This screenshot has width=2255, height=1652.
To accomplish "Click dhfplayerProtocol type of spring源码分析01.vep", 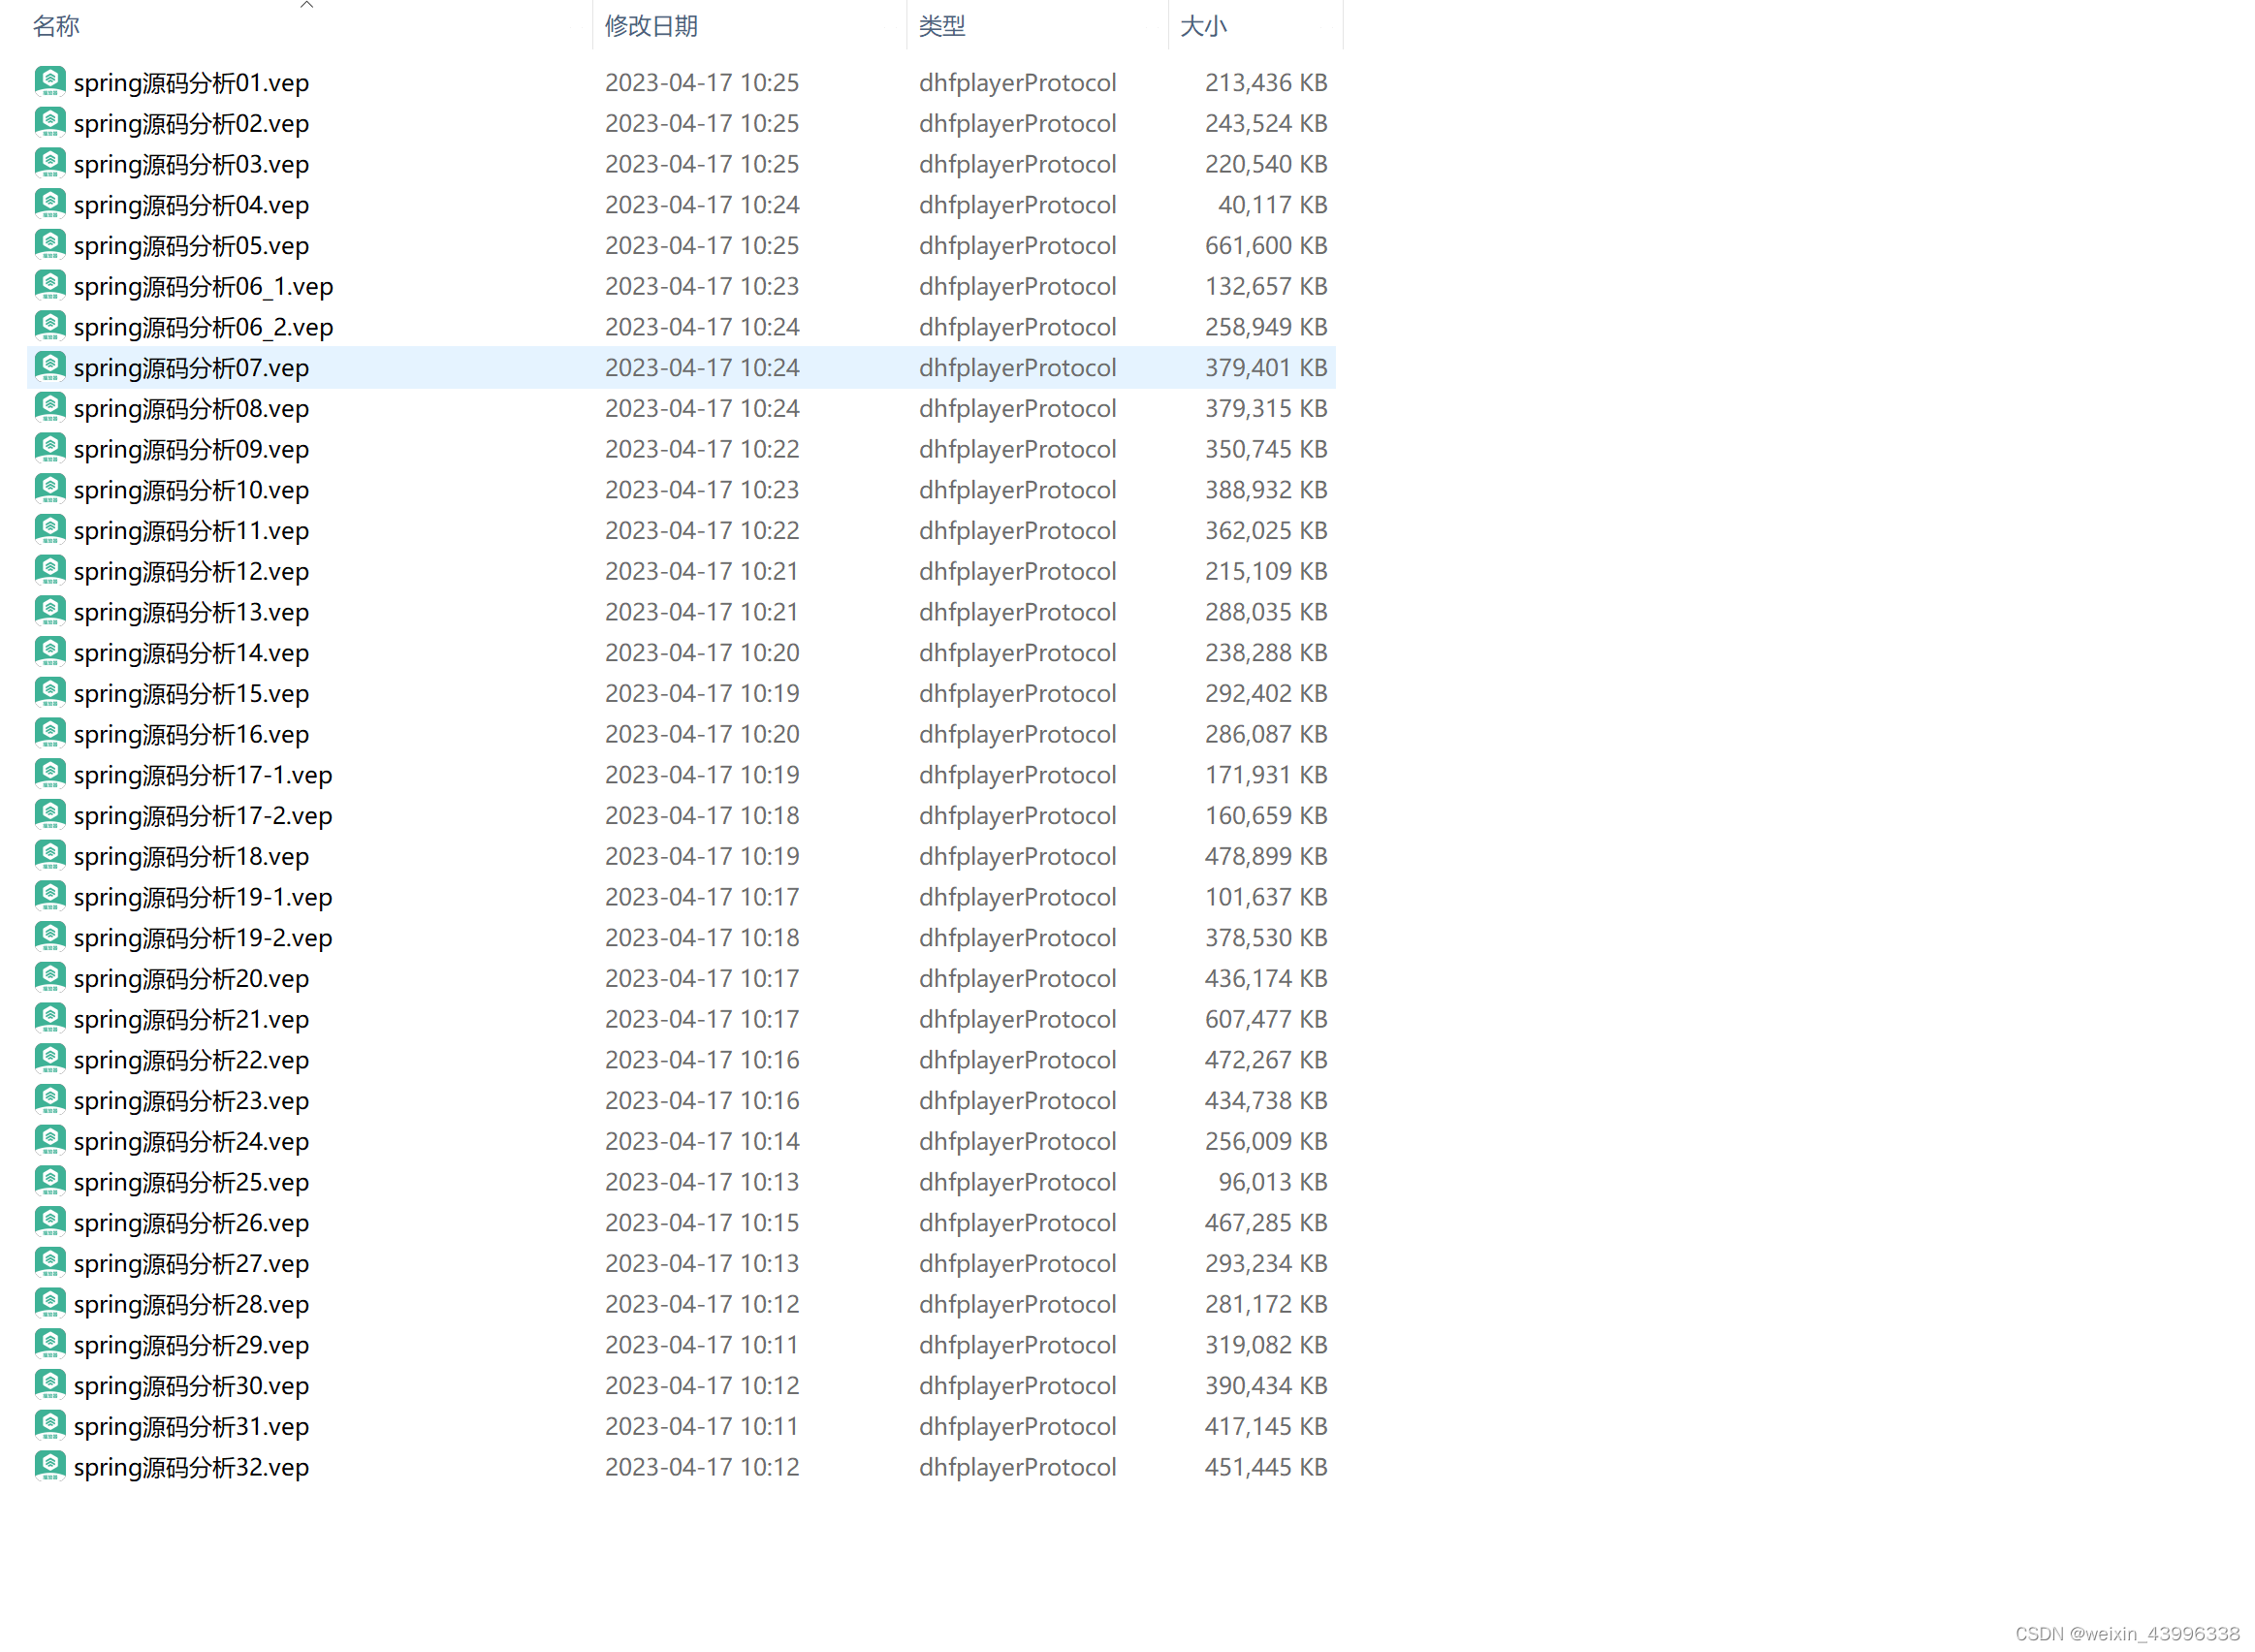I will 1018,82.
